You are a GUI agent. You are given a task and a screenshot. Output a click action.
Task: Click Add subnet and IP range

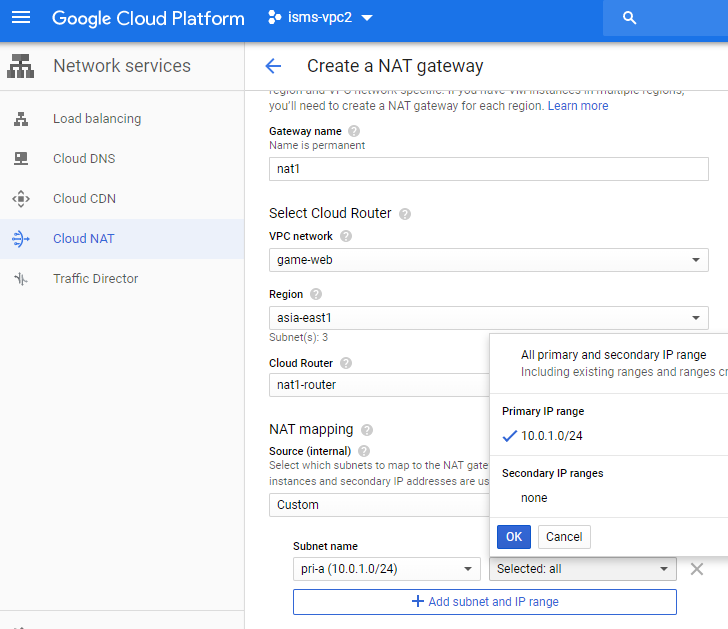click(484, 602)
